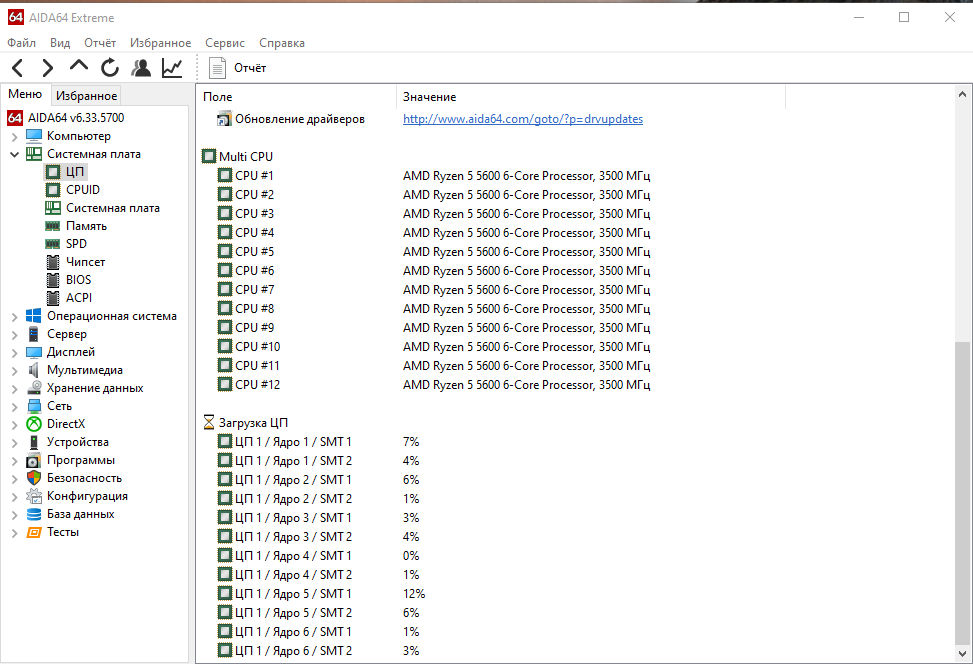Open the Сервис menu

tap(225, 43)
